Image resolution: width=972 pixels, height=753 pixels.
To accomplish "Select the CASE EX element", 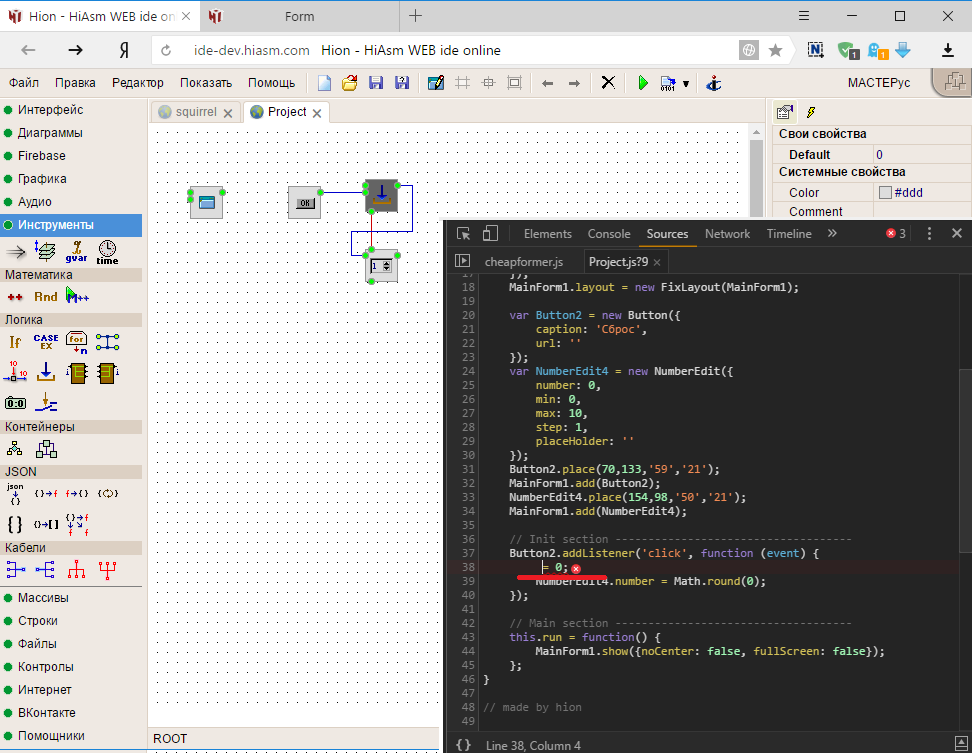I will 46,341.
